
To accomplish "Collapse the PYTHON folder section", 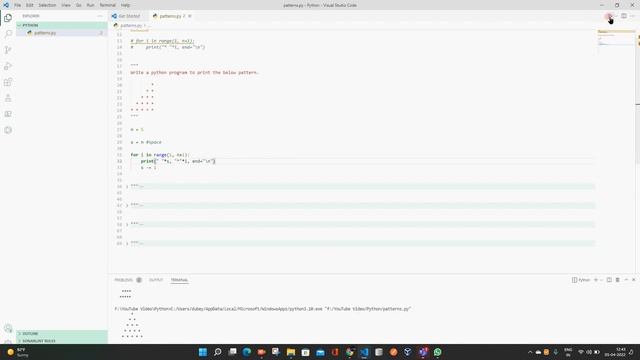I will 61,25.
